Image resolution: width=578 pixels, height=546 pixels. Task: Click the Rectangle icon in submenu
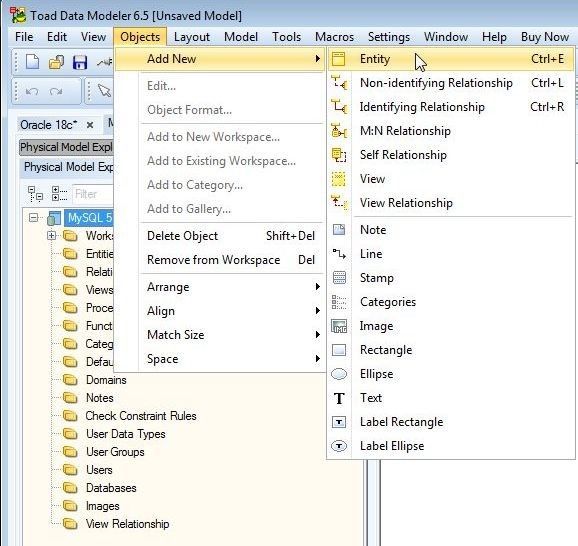click(339, 350)
